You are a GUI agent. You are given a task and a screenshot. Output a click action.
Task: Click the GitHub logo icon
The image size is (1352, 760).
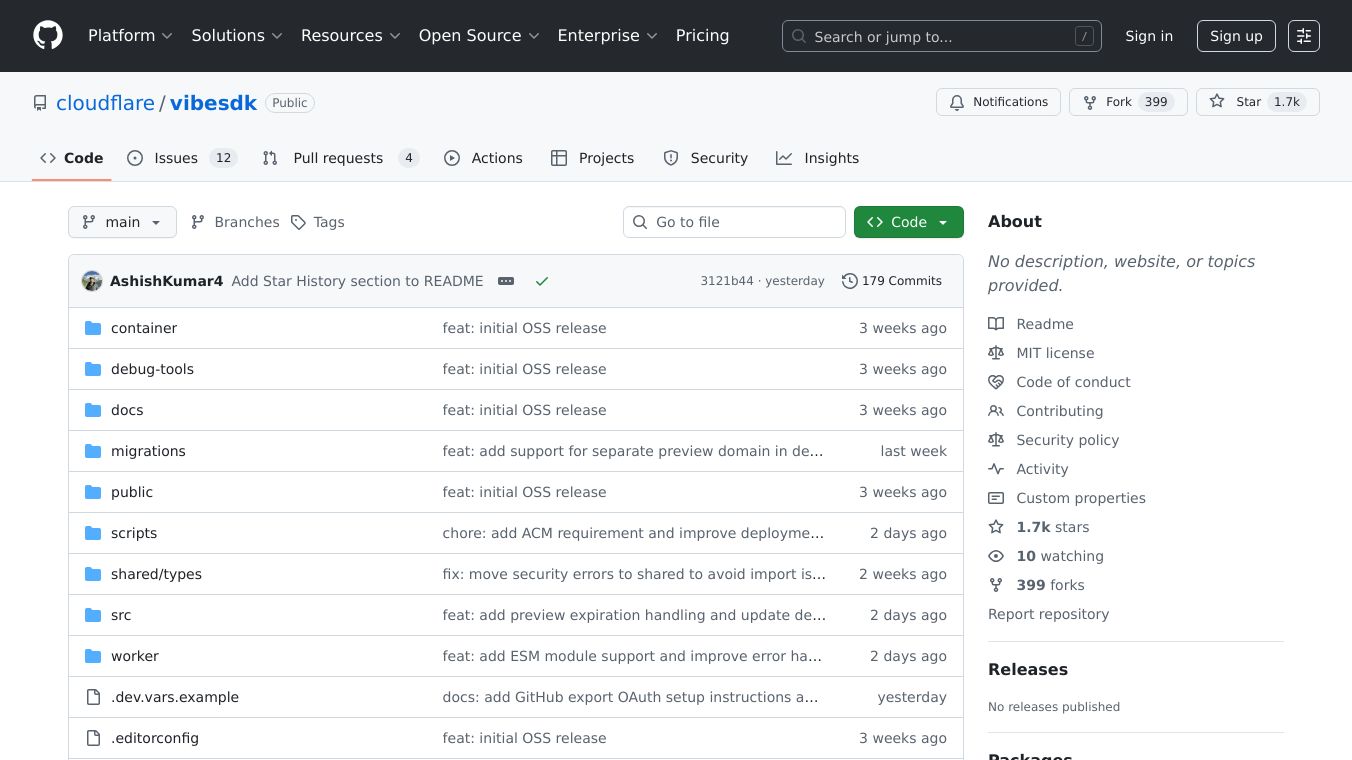point(48,36)
